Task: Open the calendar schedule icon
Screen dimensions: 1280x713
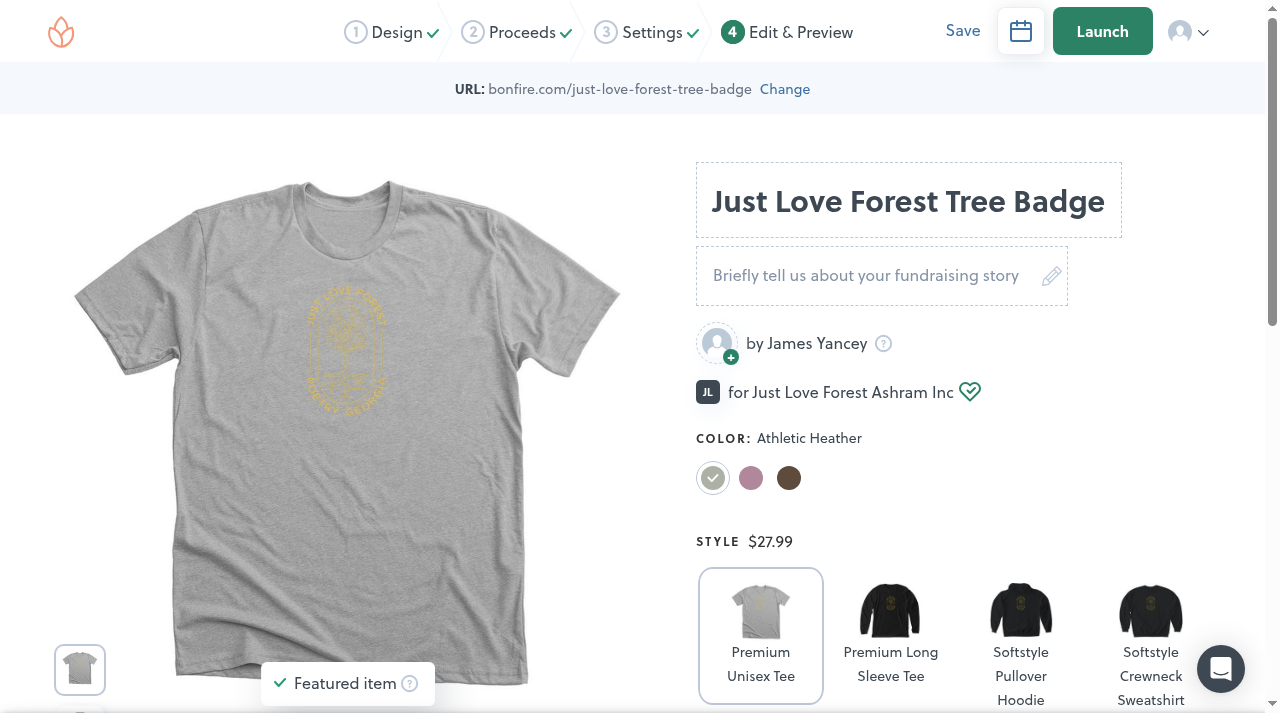Action: tap(1021, 32)
